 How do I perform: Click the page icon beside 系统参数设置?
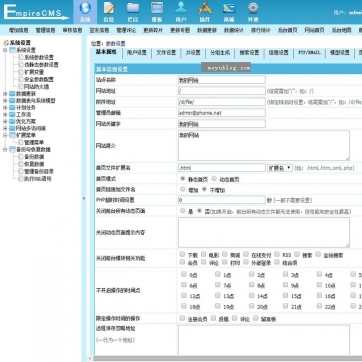[21, 57]
